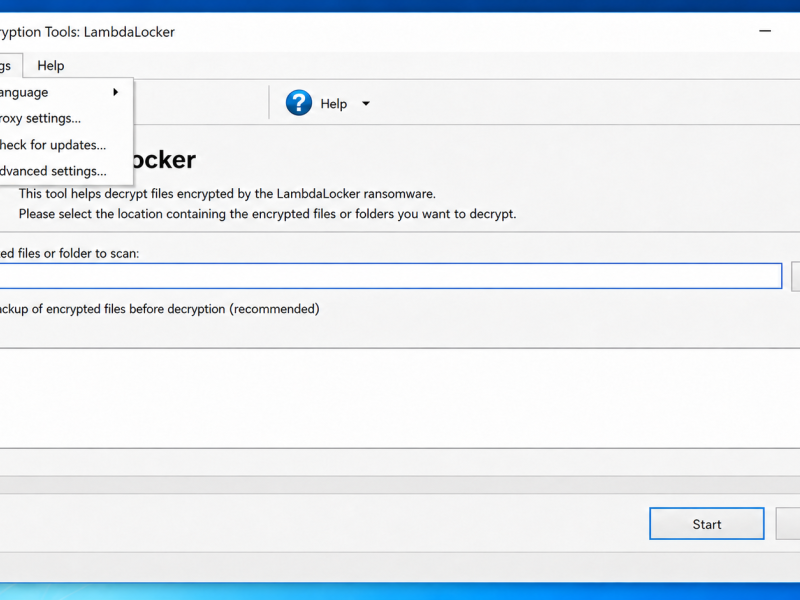Screen dimensions: 800x600
Task: Click 'This tool helps decrypt files' description text
Action: 227,194
